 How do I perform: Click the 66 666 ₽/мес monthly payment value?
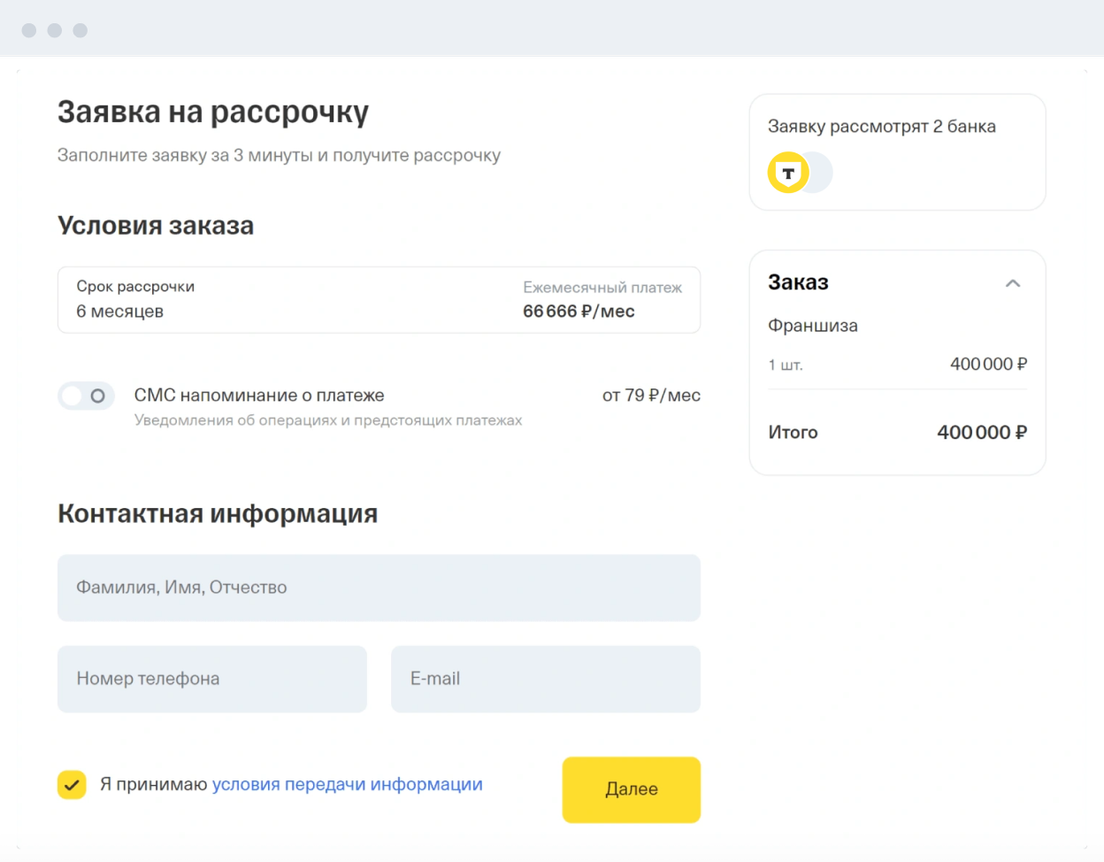tap(578, 311)
